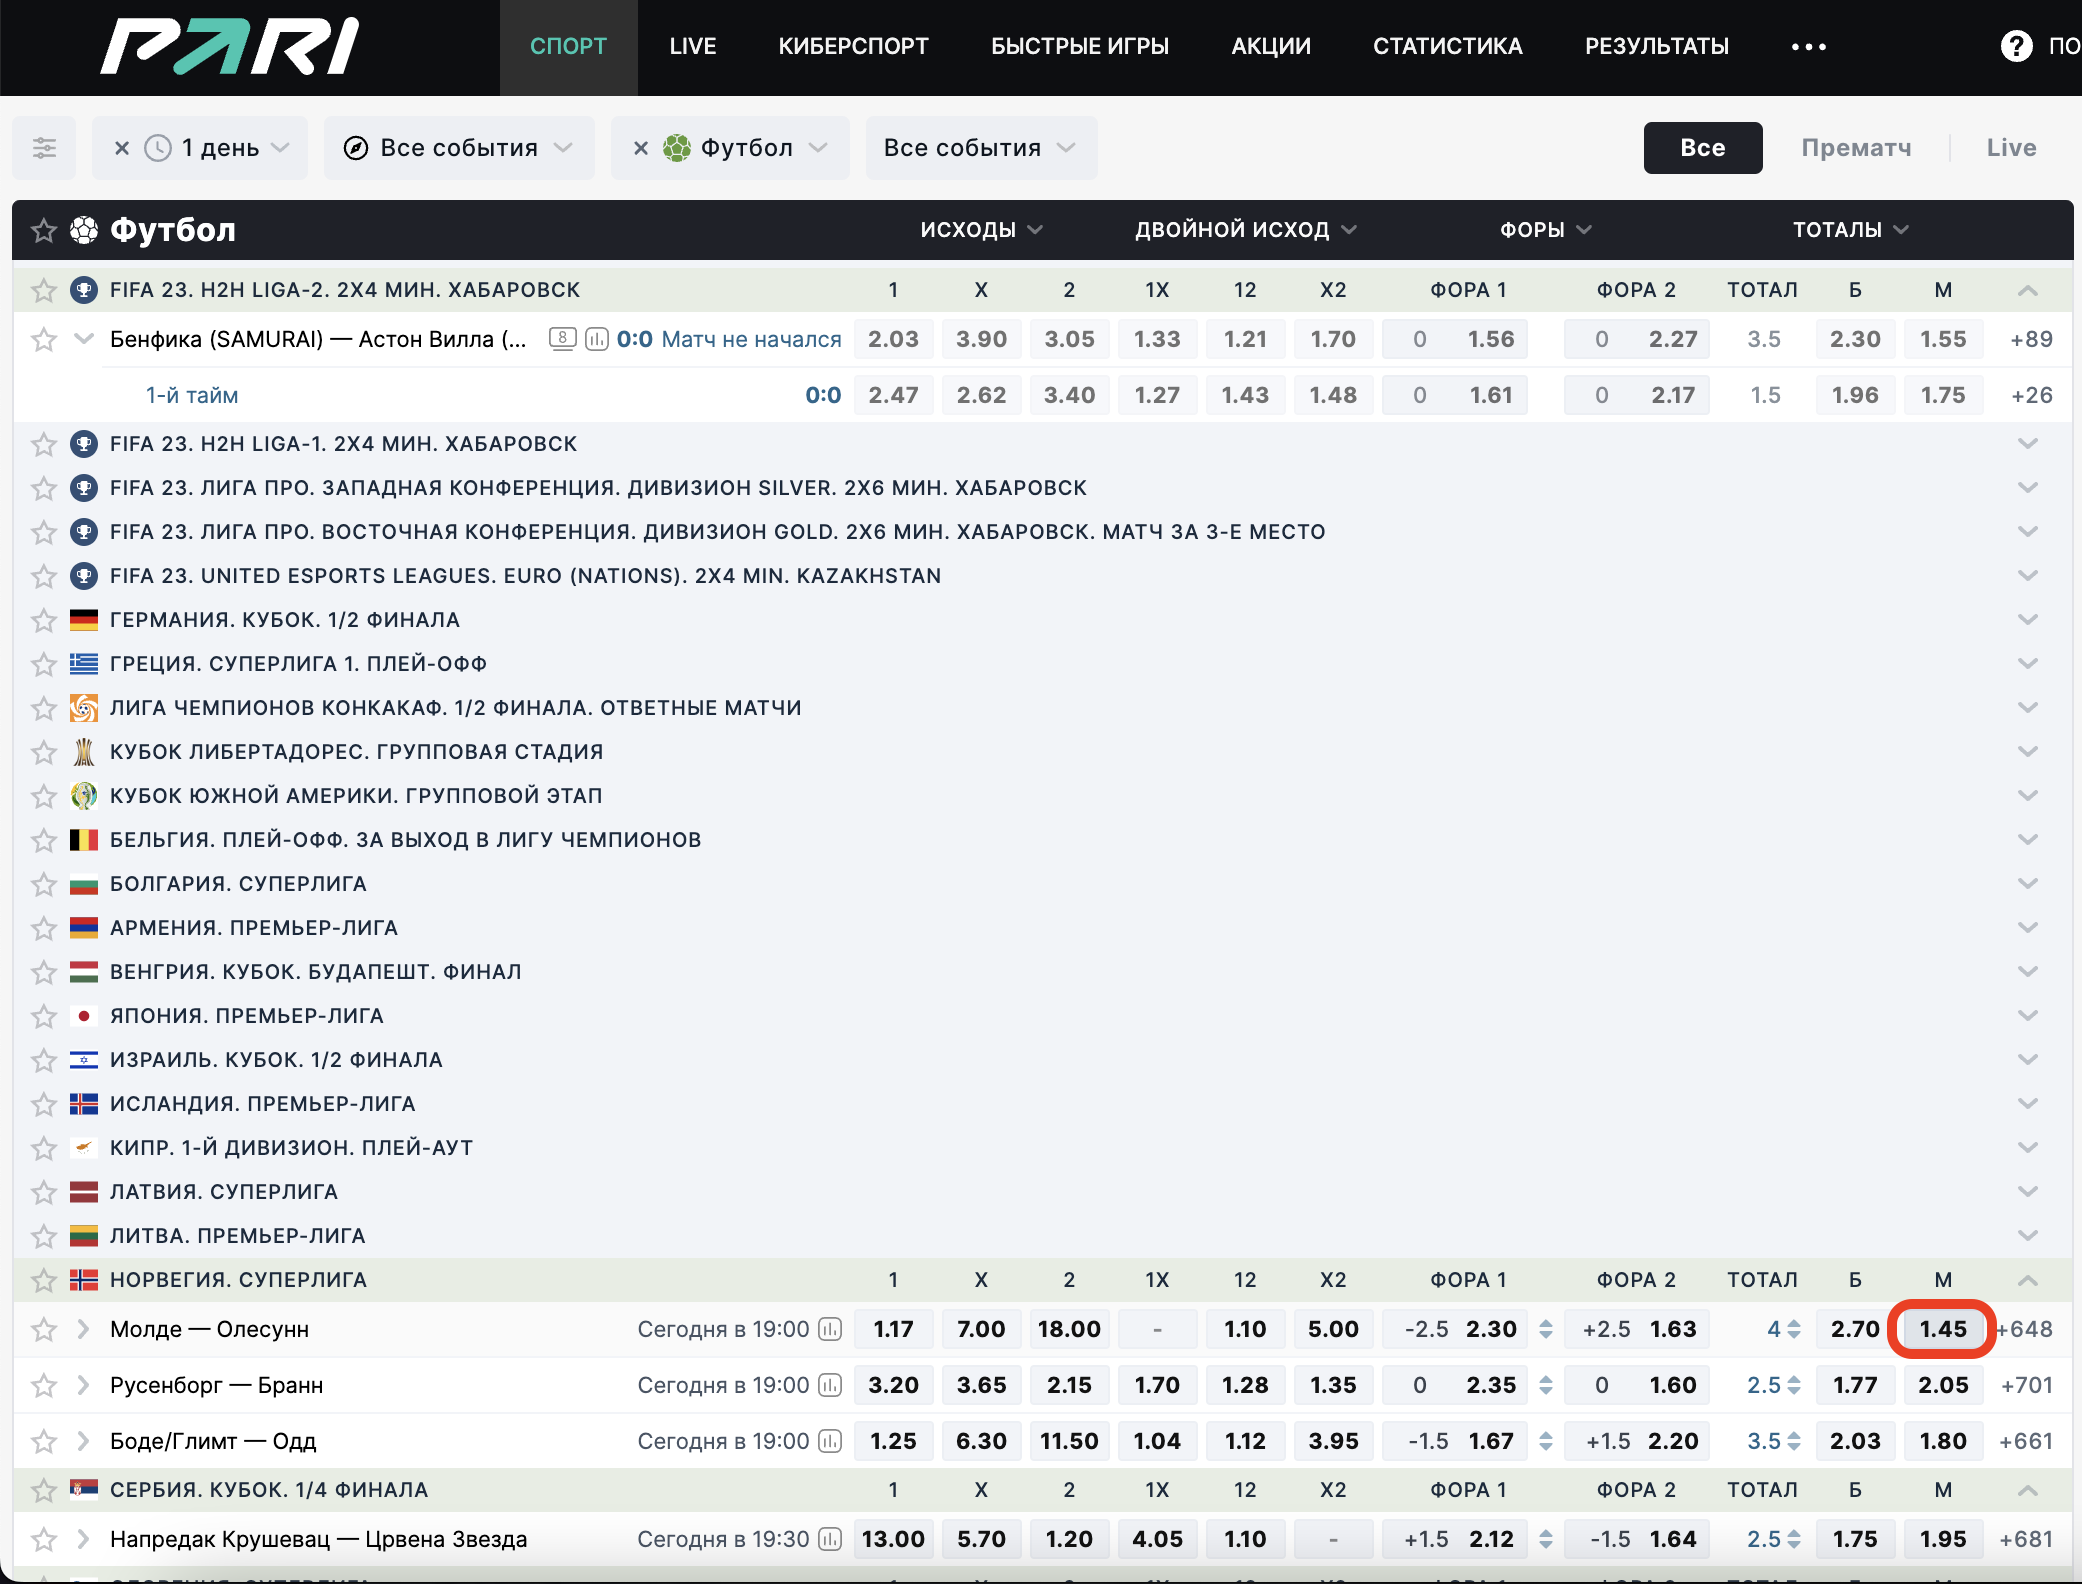Click the compass icon in Все события filter
This screenshot has width=2082, height=1584.
(354, 147)
